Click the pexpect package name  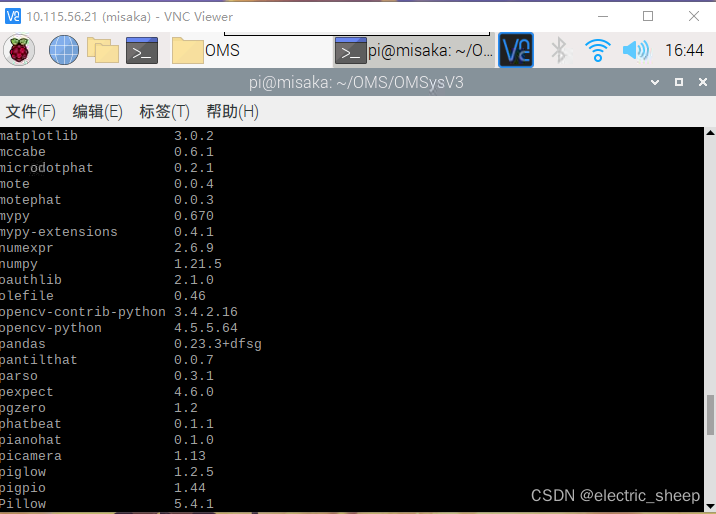[26, 392]
